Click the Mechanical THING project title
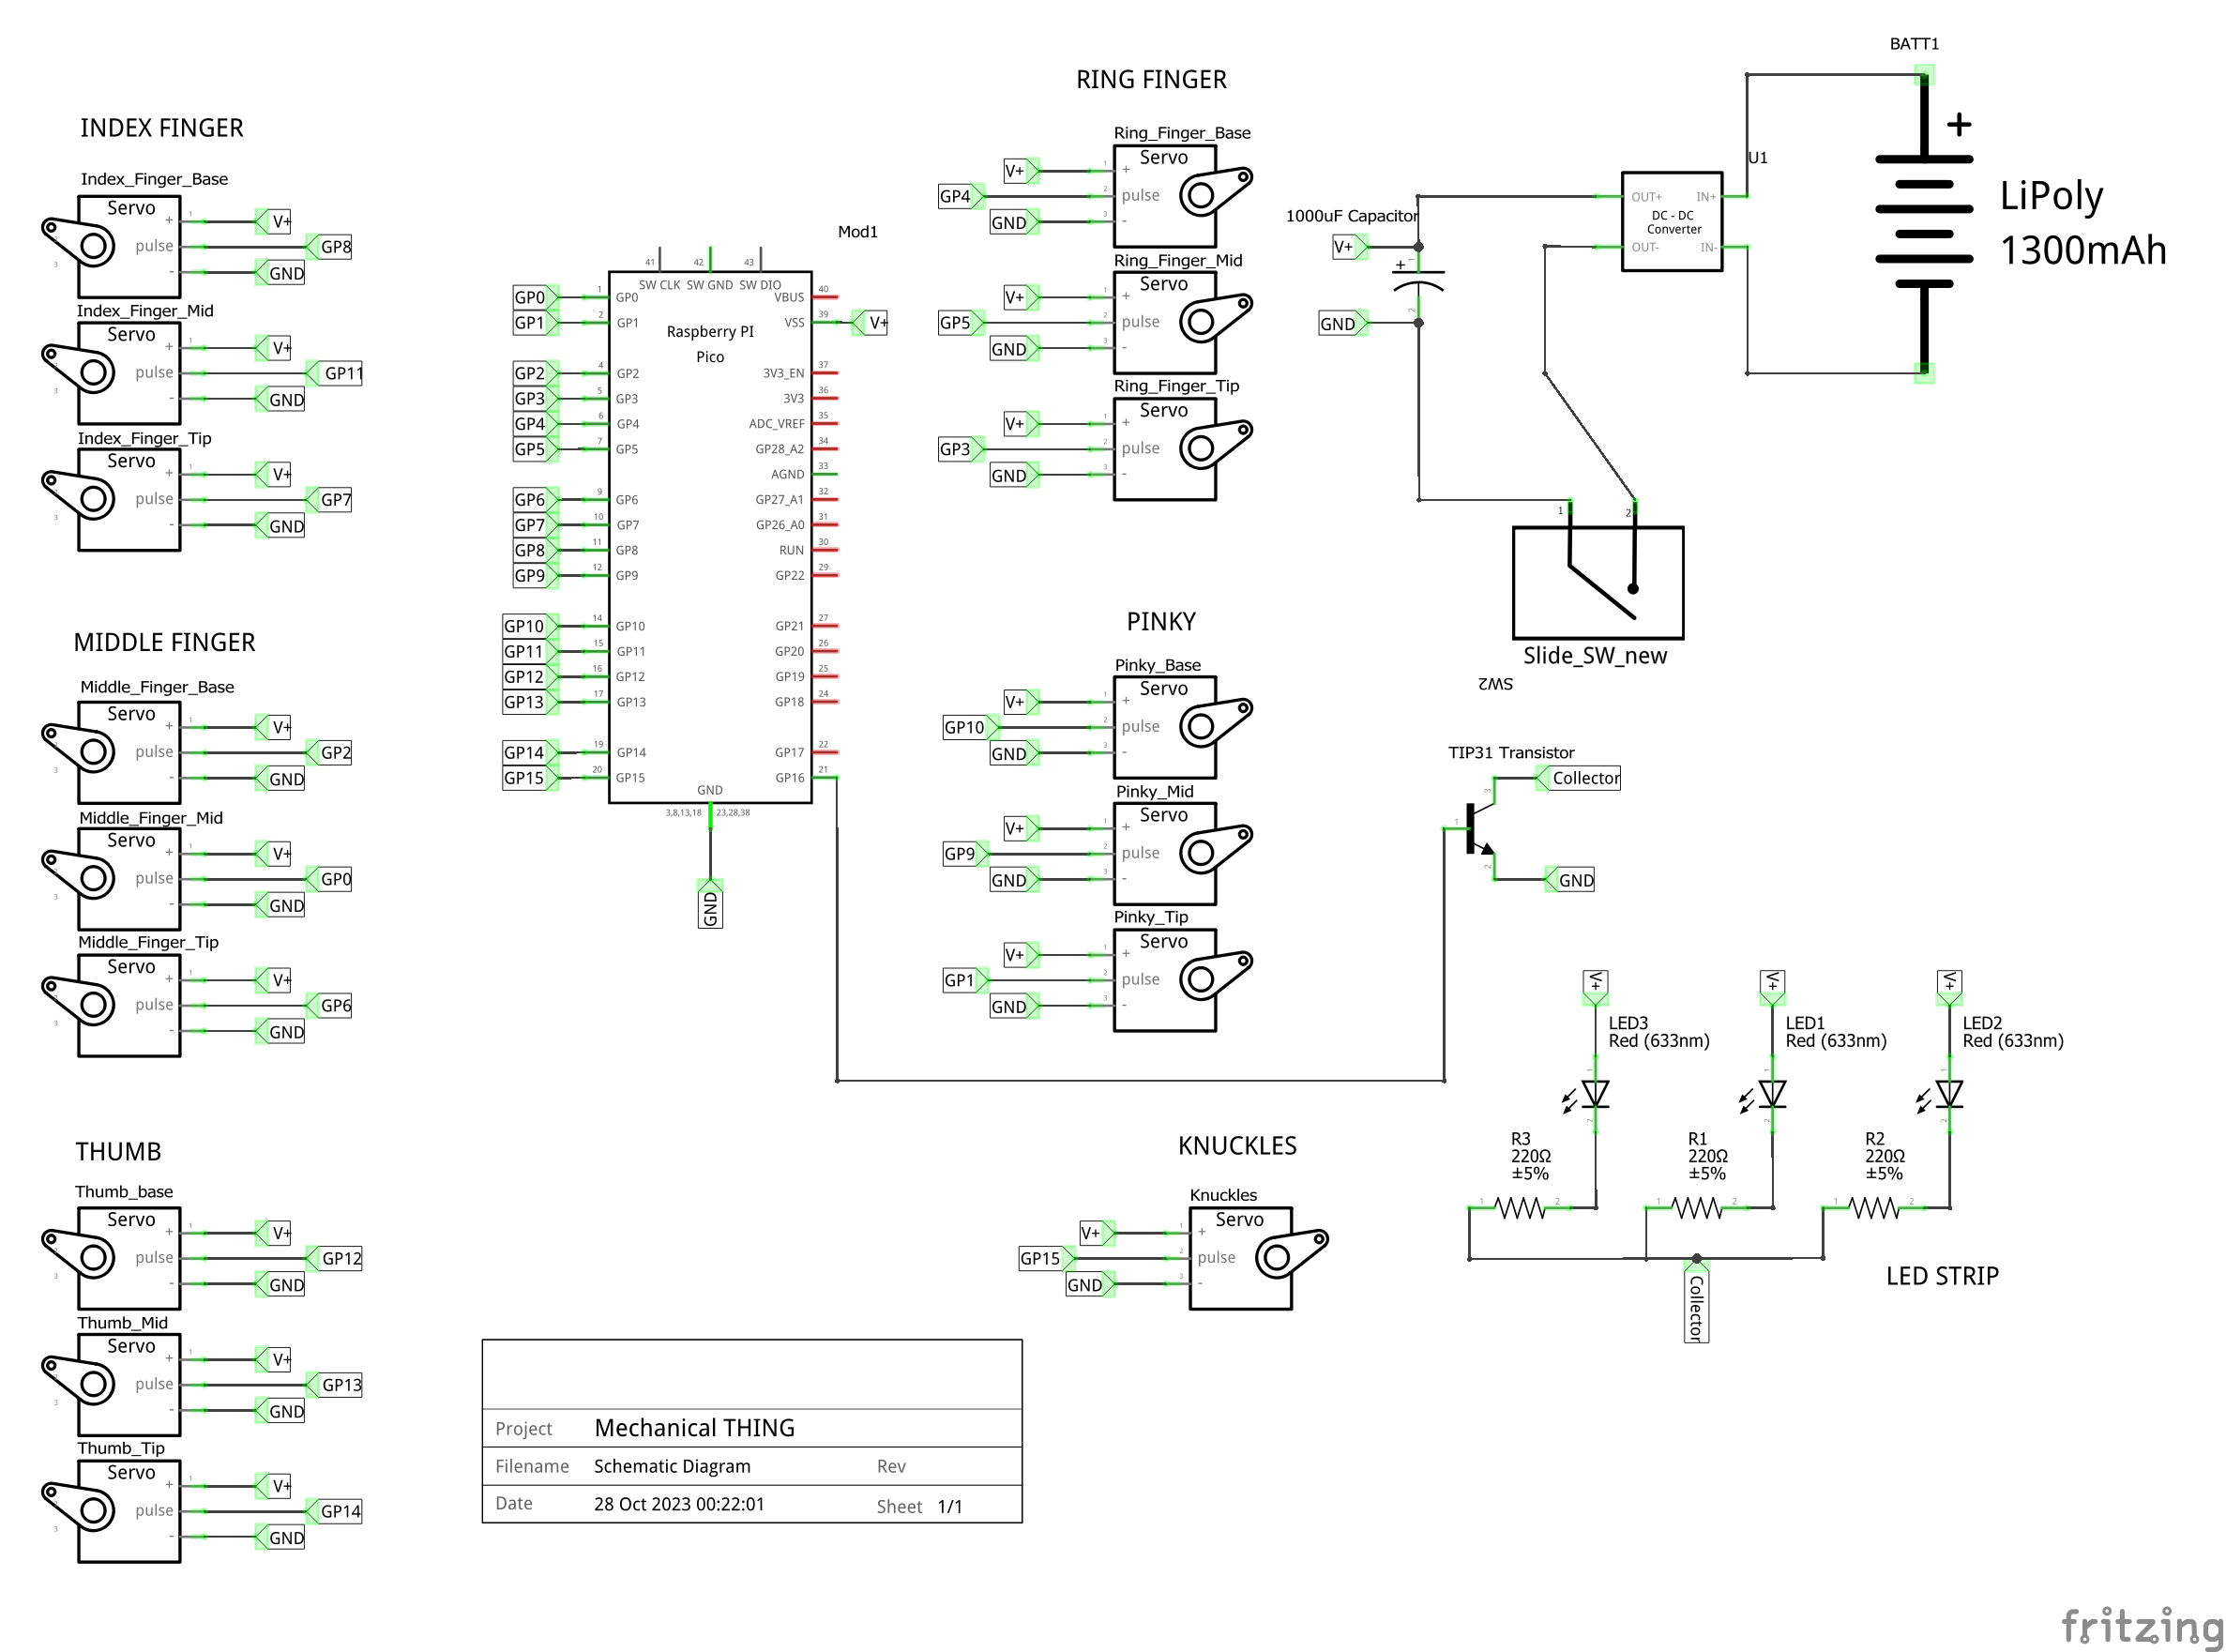The image size is (2226, 1652). pos(694,1428)
